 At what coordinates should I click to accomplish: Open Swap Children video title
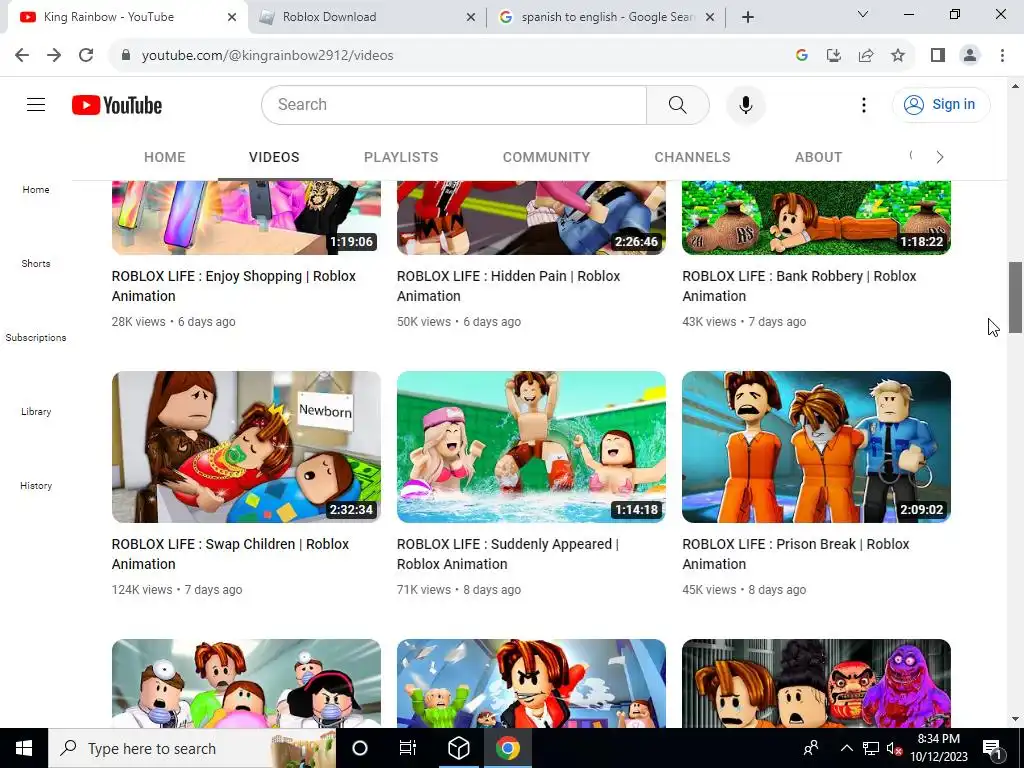[231, 554]
